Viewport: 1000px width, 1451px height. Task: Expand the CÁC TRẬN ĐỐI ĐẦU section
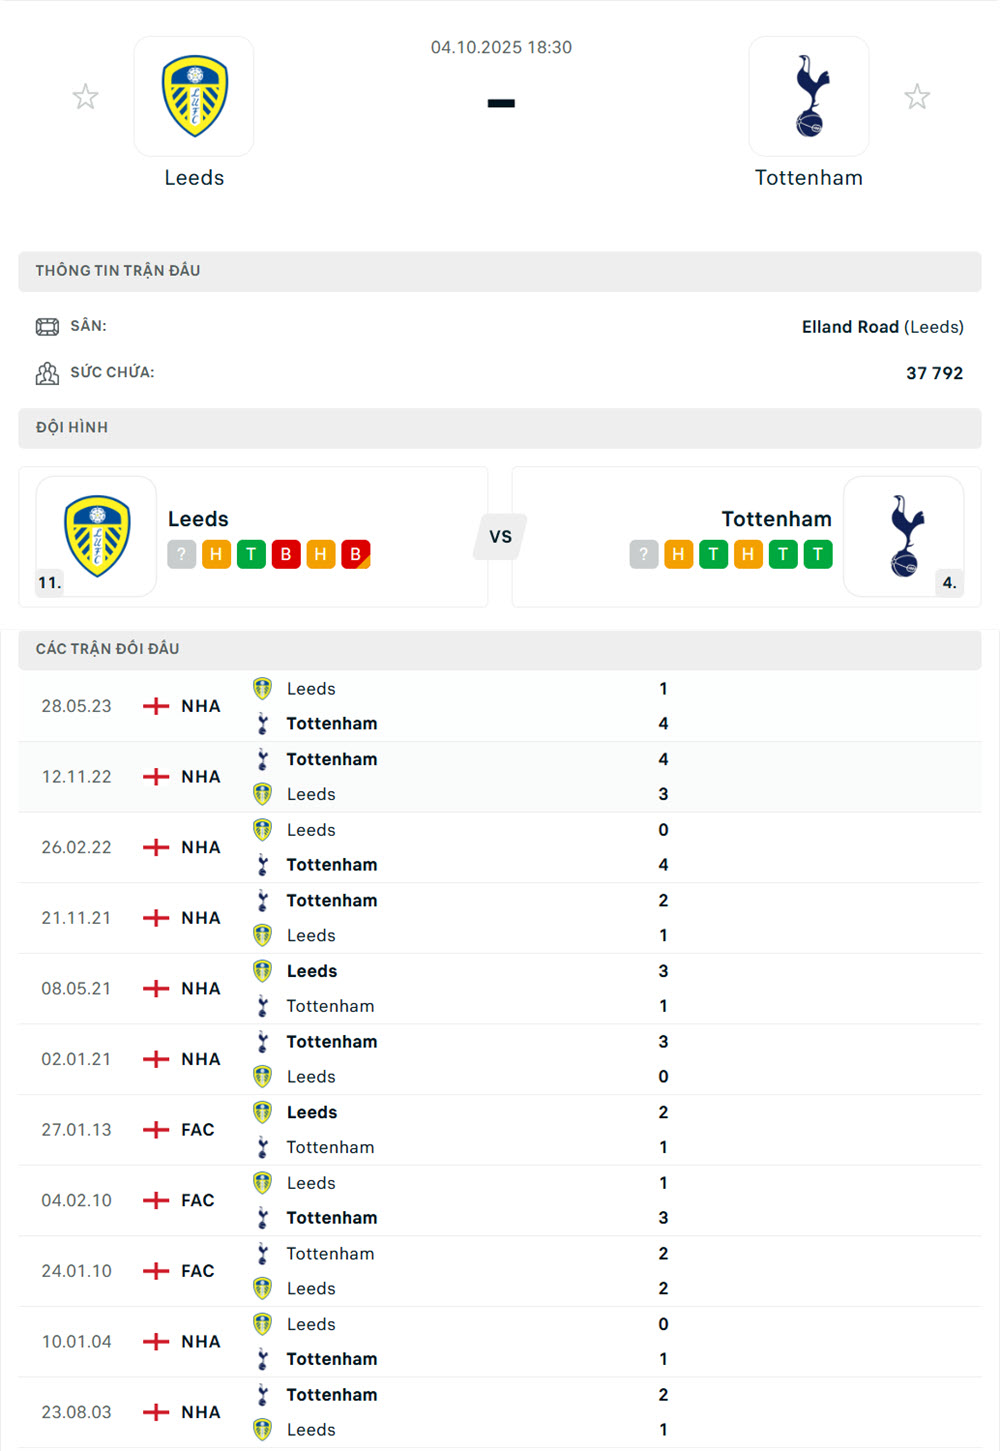tap(500, 648)
